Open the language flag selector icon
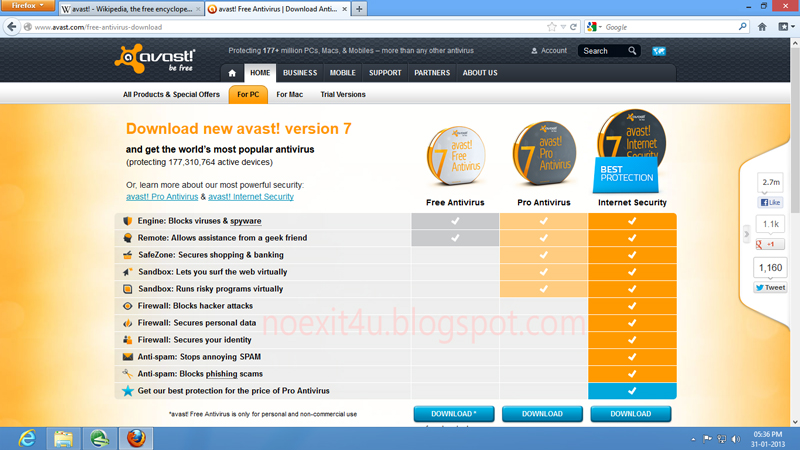Screen dimensions: 800x450 (659, 51)
